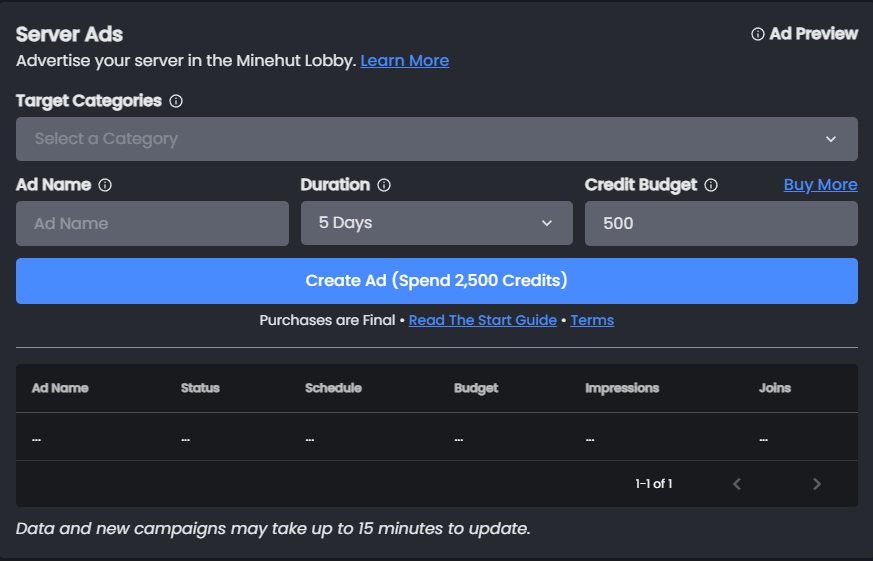
Task: Click the Impressions column header
Action: [622, 388]
